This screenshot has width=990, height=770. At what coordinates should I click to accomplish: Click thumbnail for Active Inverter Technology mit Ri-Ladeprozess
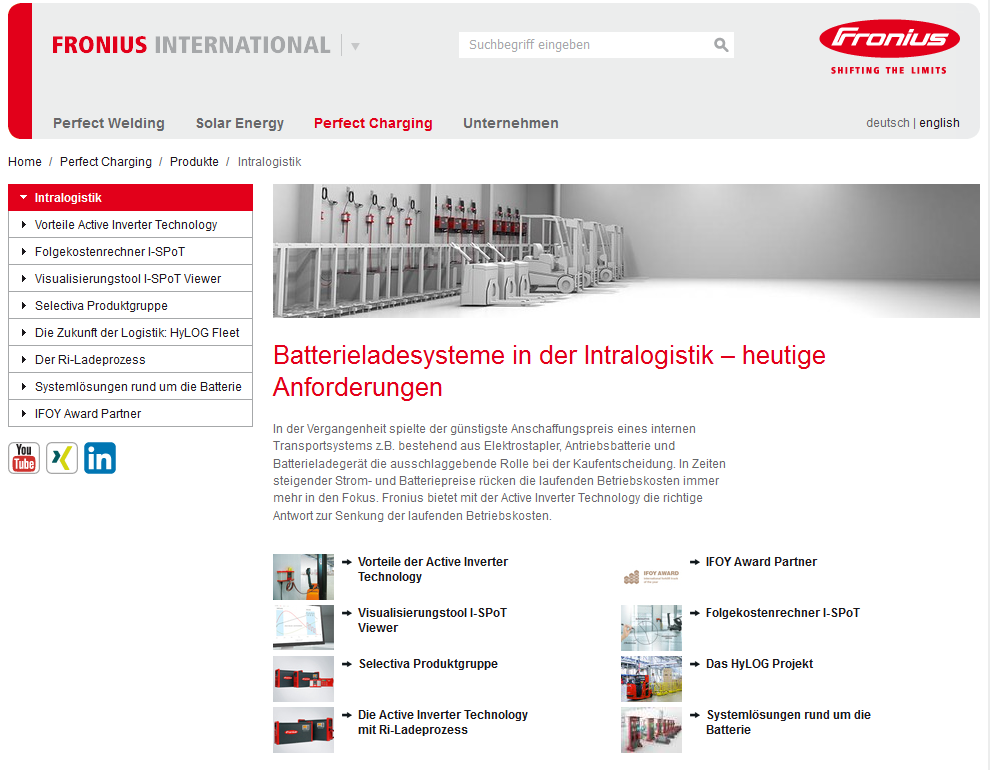(x=303, y=730)
